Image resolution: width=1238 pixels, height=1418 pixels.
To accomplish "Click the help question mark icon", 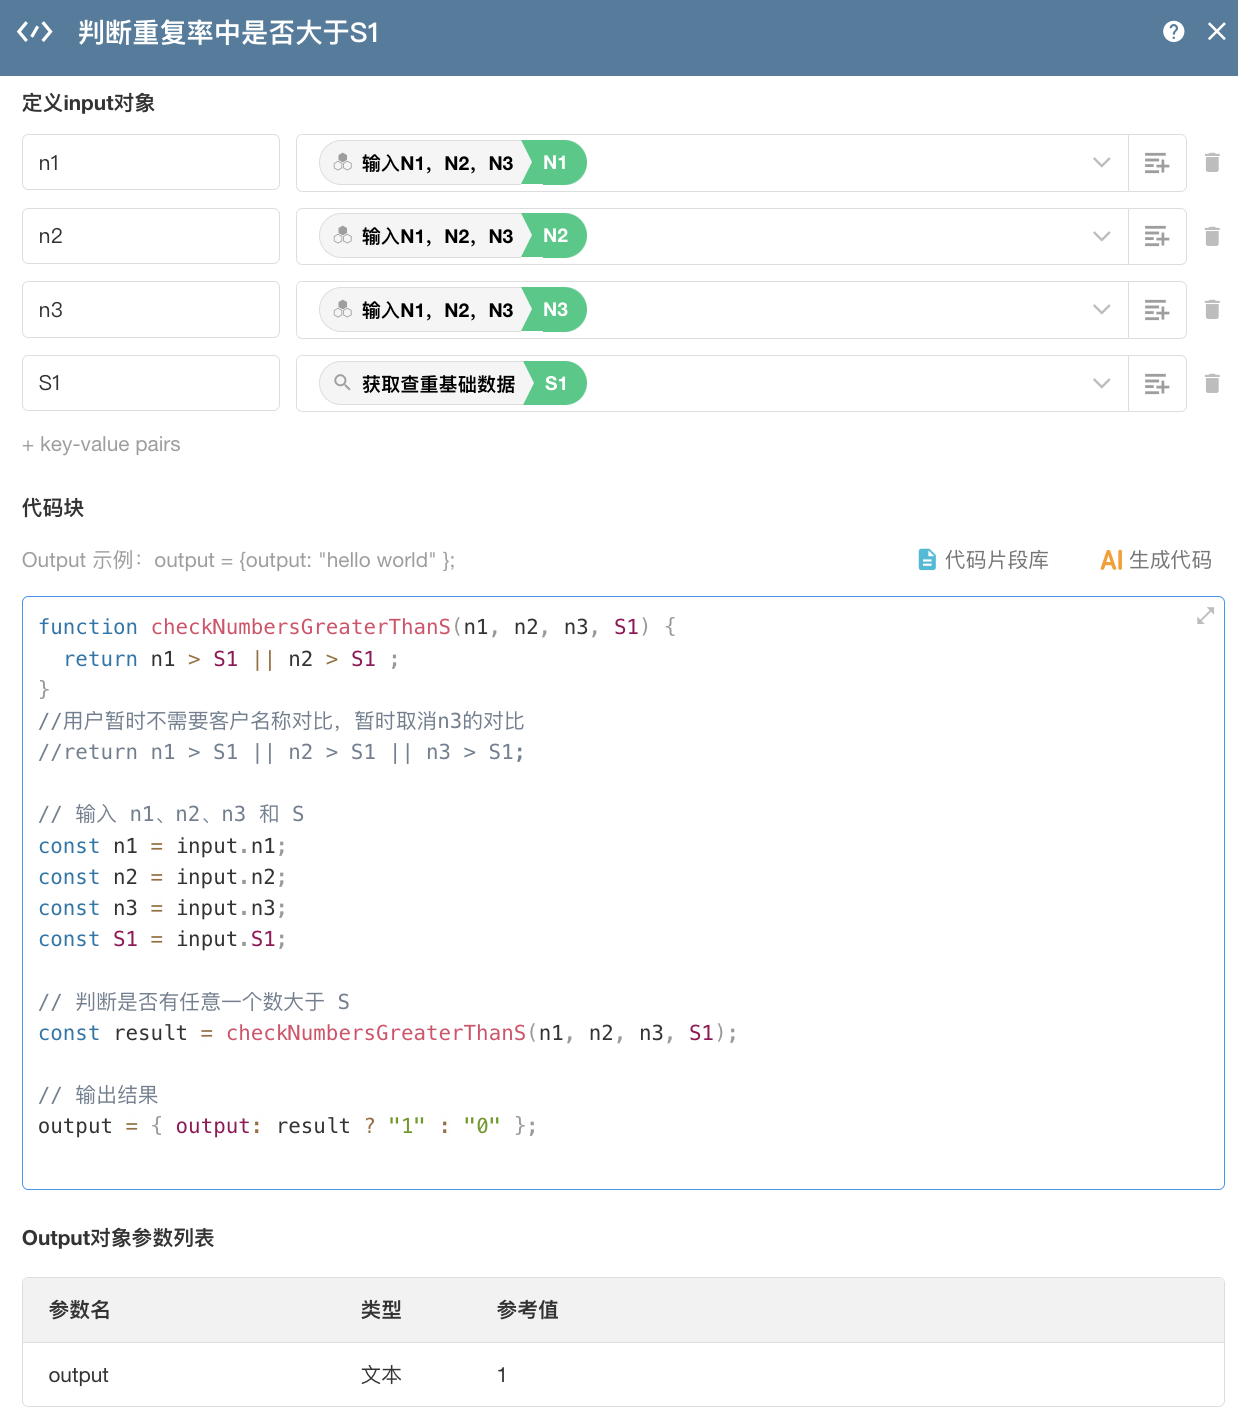I will pyautogui.click(x=1174, y=32).
